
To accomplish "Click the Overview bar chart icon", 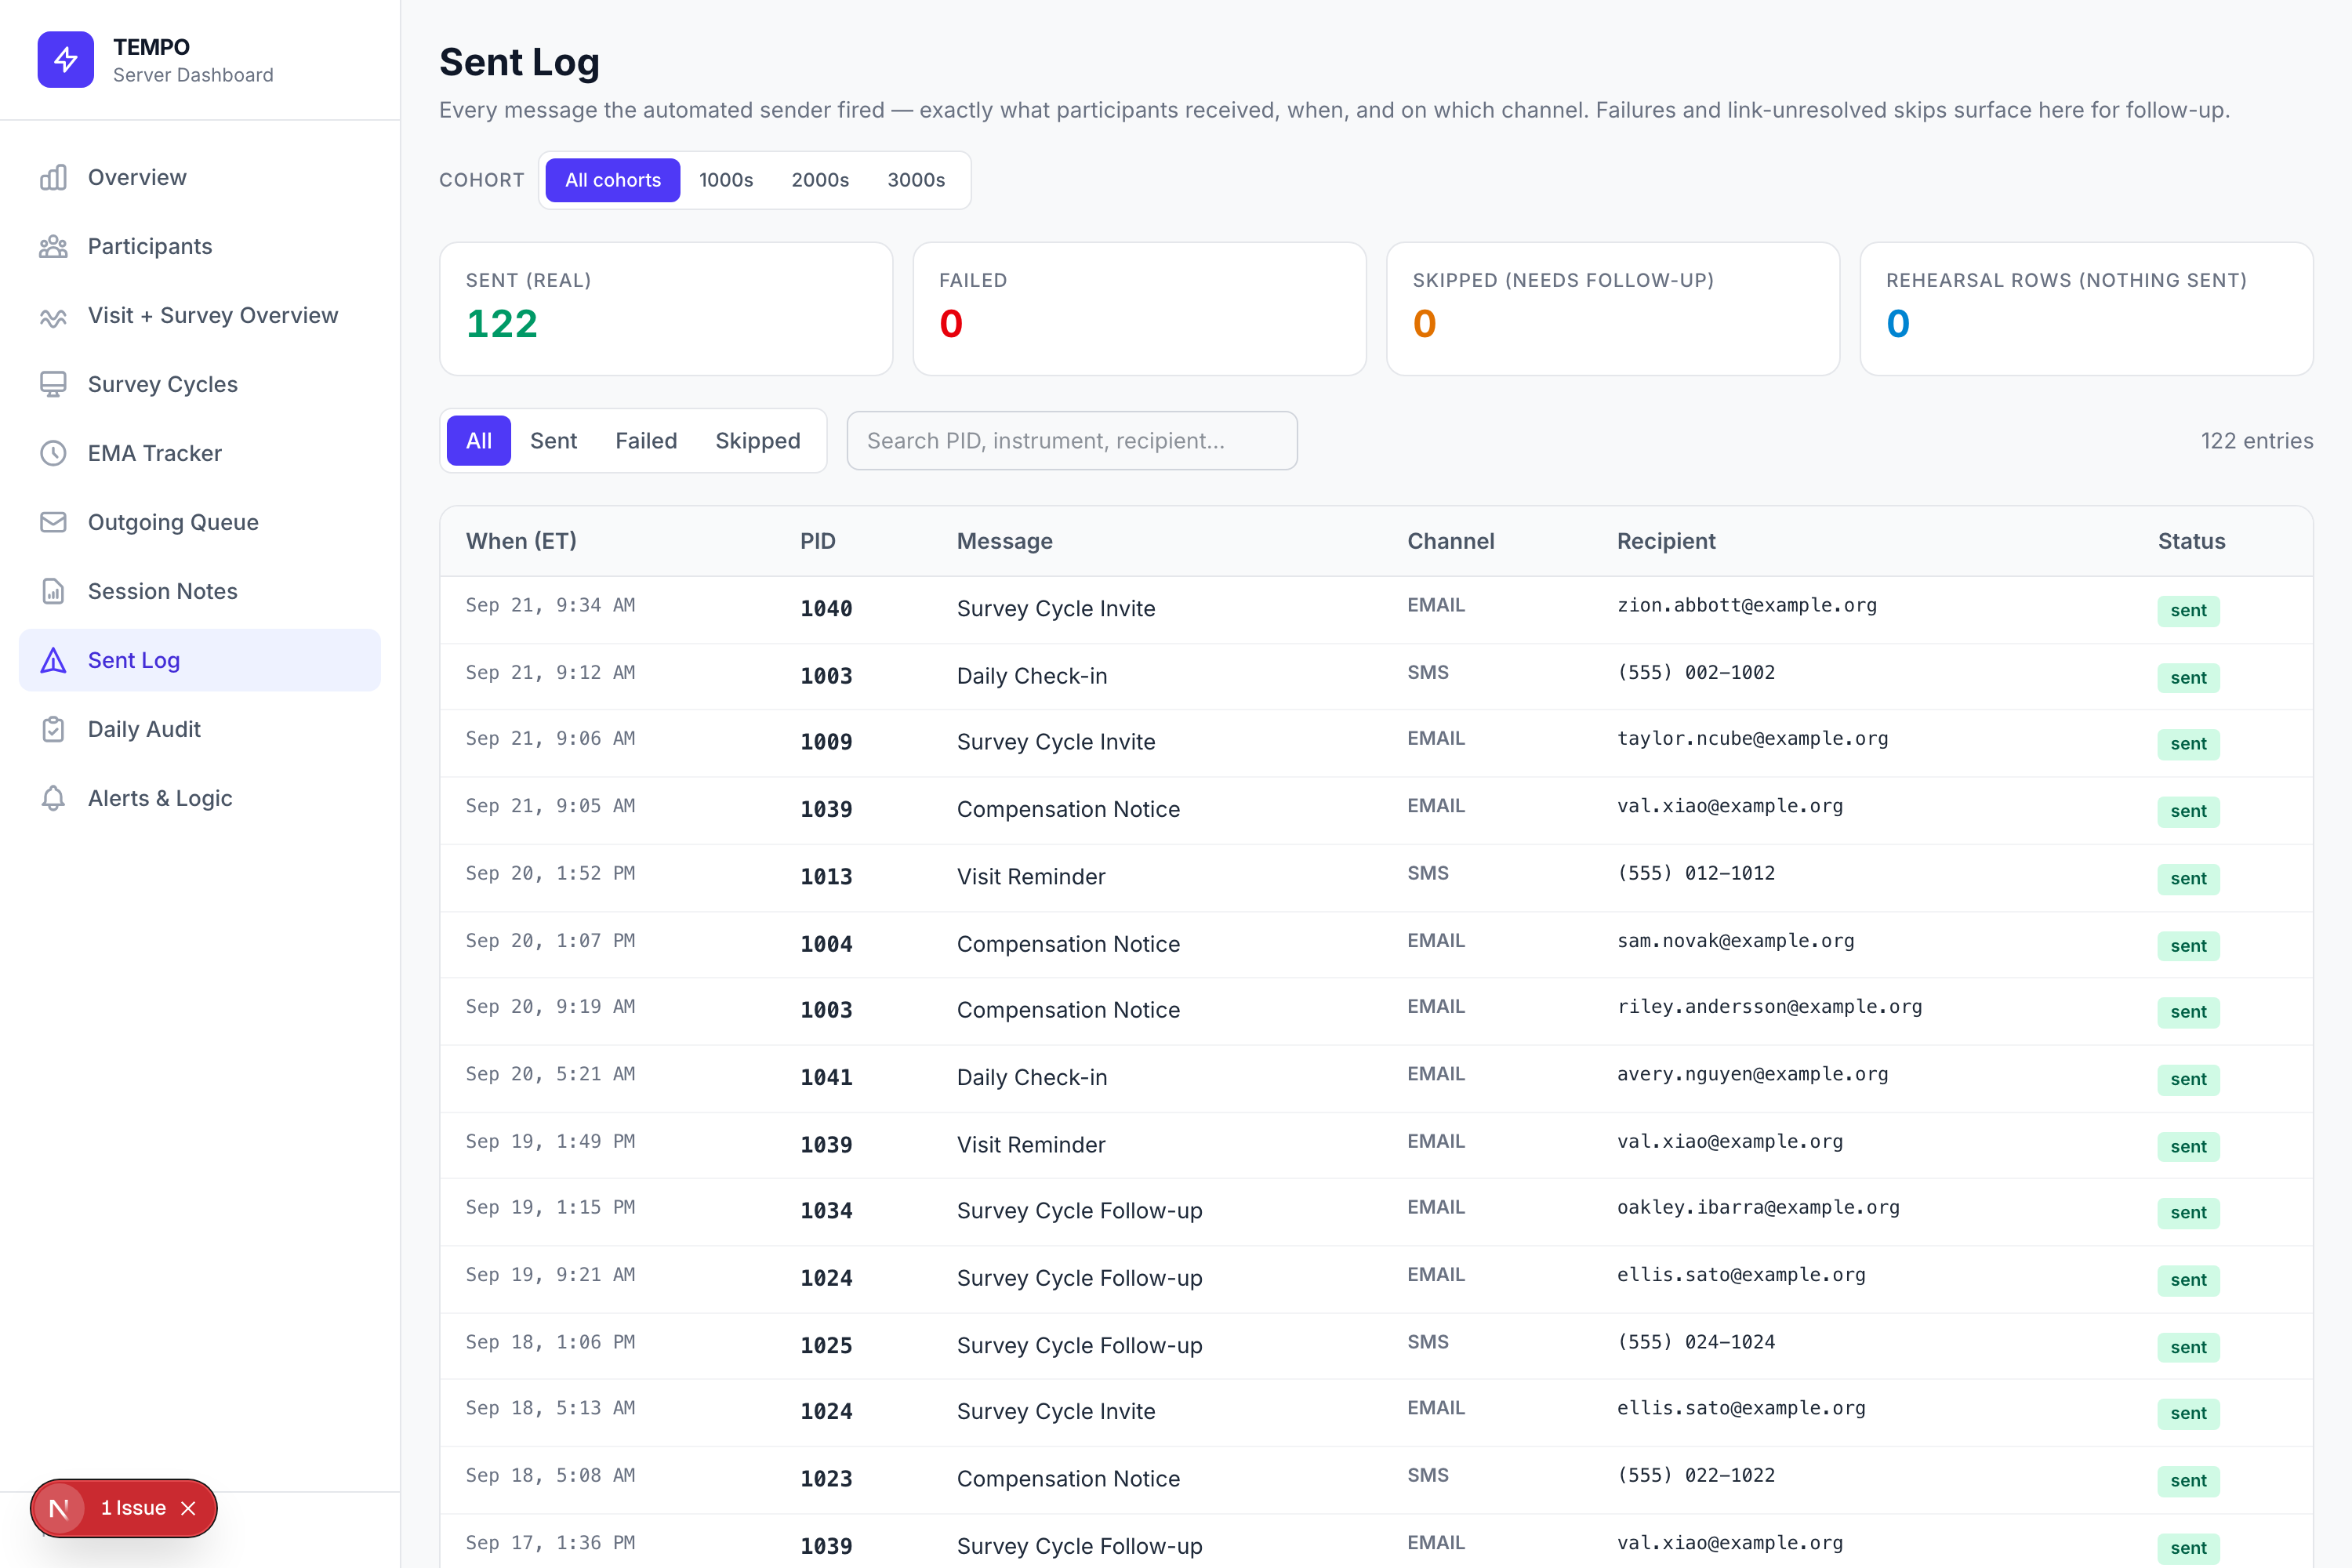I will (53, 177).
